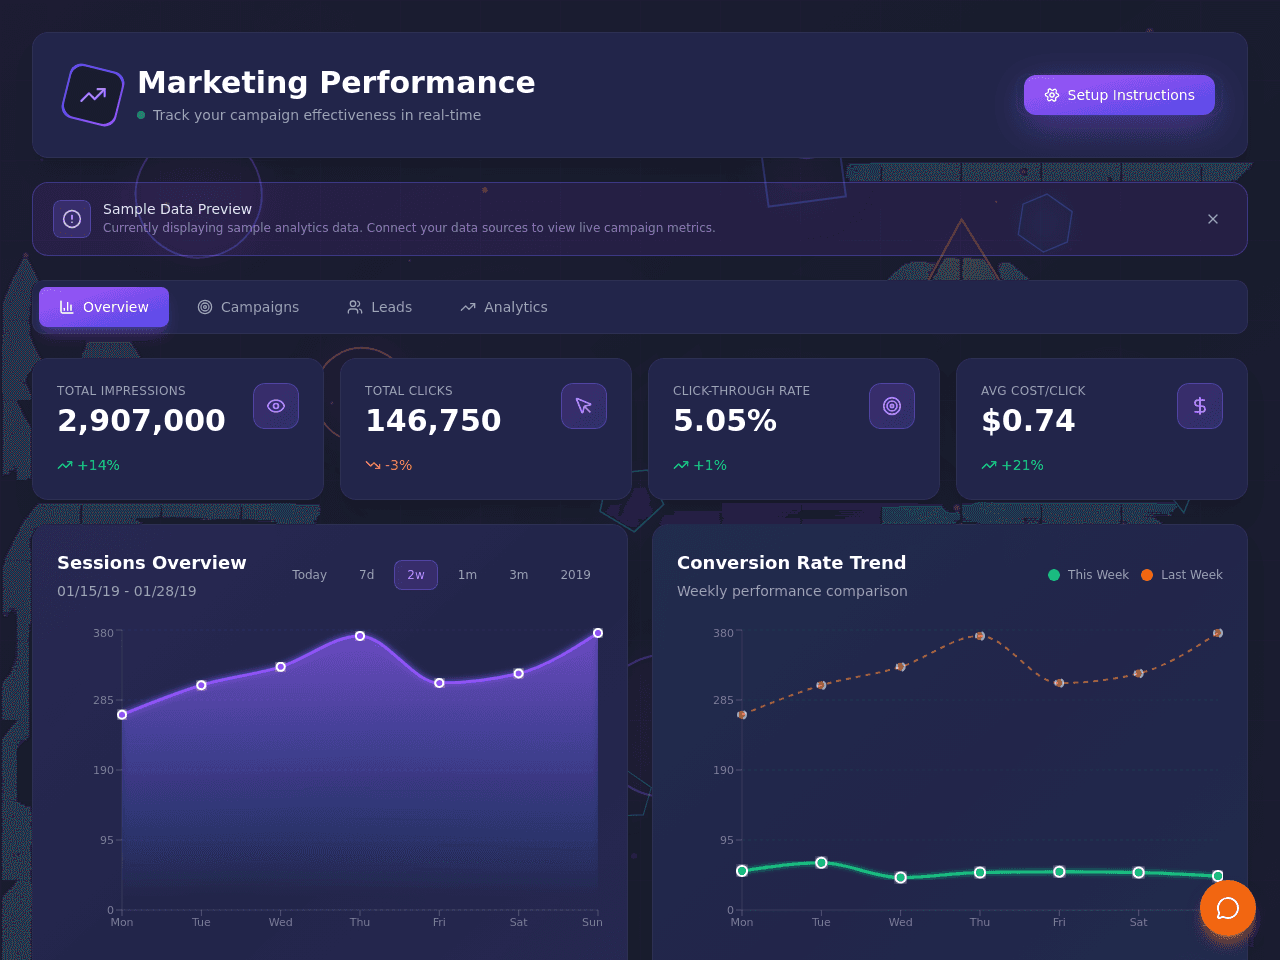Dismiss the Sample Data Preview banner
Screen dimensions: 1280x960
coord(1213,219)
